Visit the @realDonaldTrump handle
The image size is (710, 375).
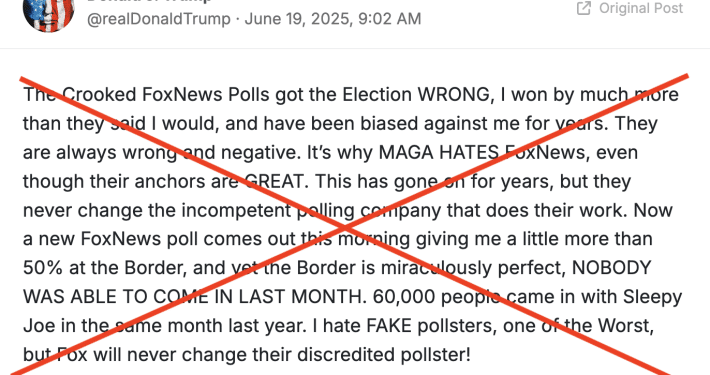coord(158,19)
